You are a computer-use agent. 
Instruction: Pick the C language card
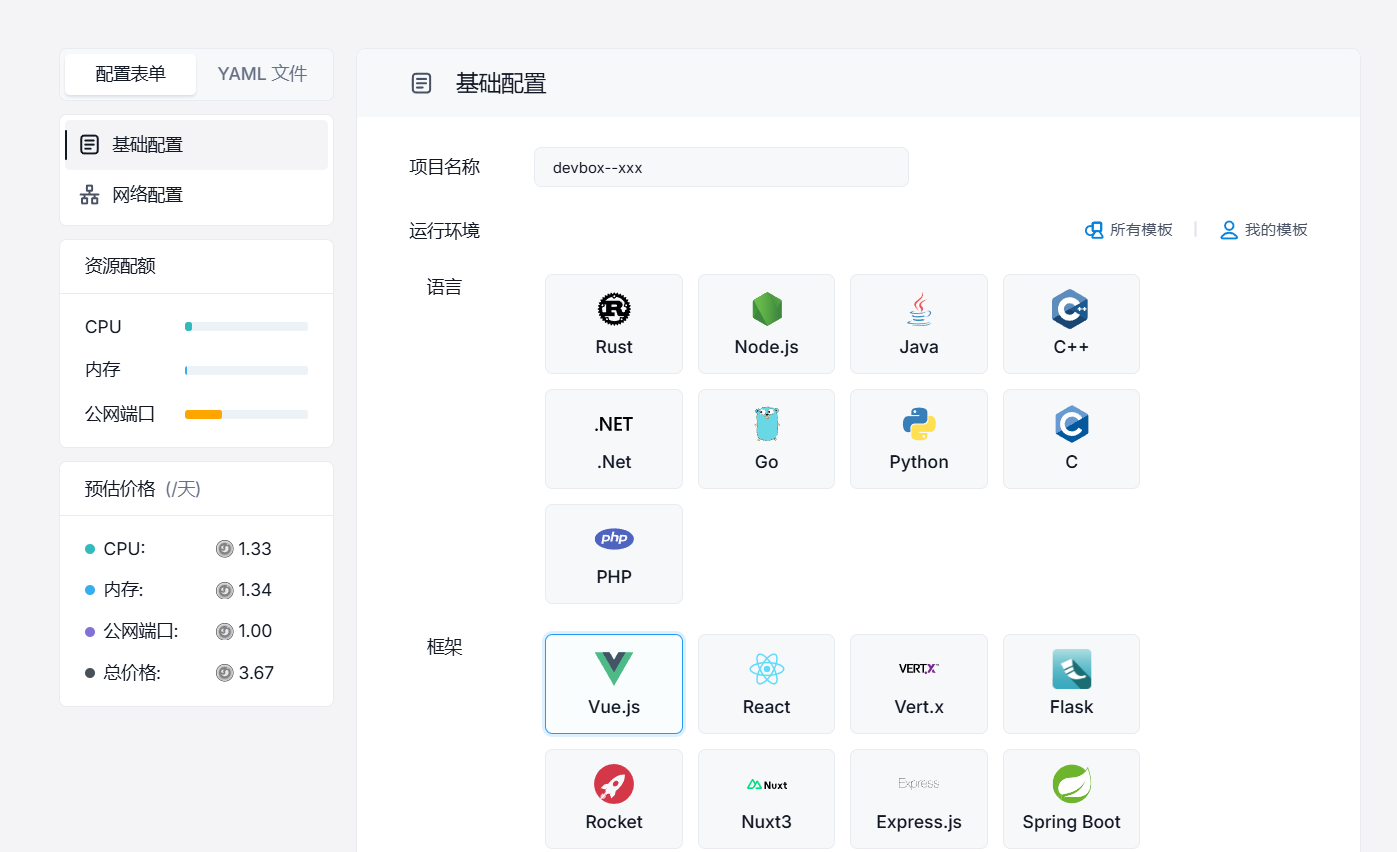click(x=1071, y=439)
